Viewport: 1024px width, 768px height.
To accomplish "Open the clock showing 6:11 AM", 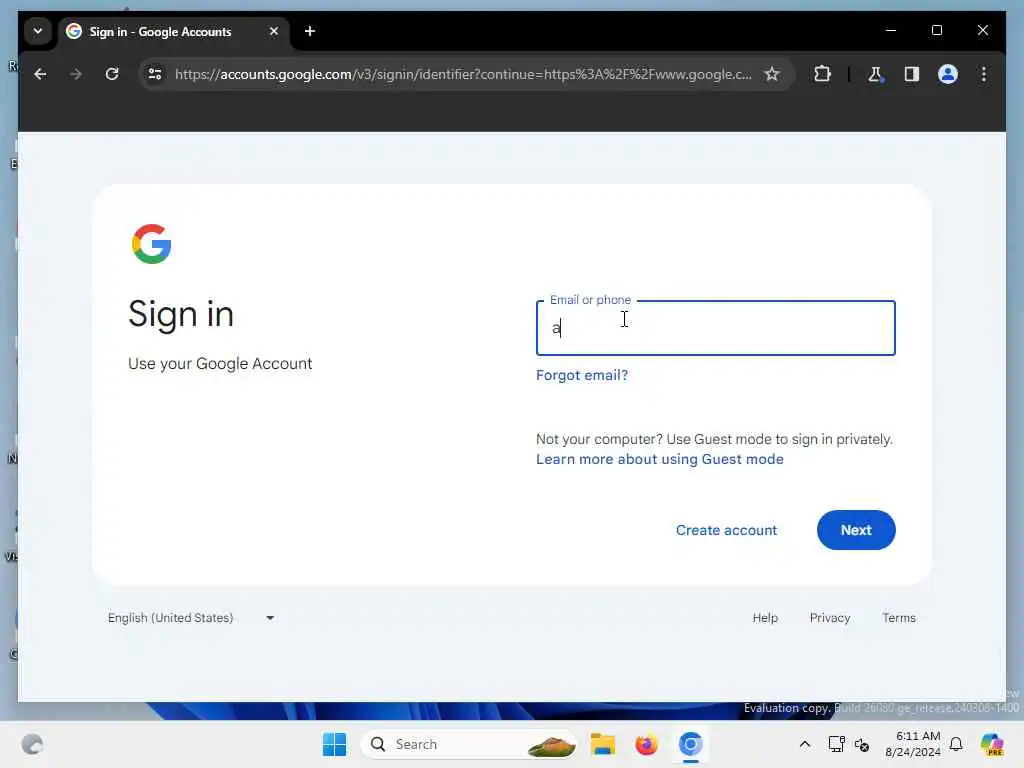I will (x=913, y=744).
